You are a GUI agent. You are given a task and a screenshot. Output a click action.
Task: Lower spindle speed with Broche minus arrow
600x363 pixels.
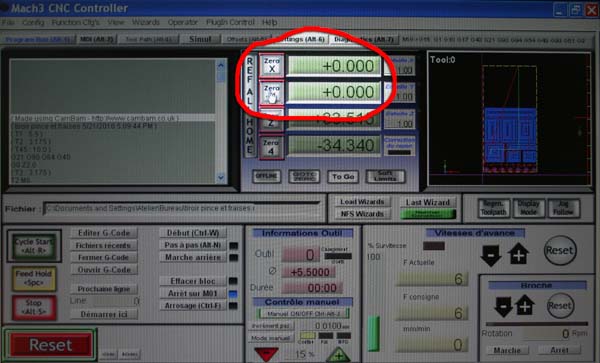click(503, 306)
